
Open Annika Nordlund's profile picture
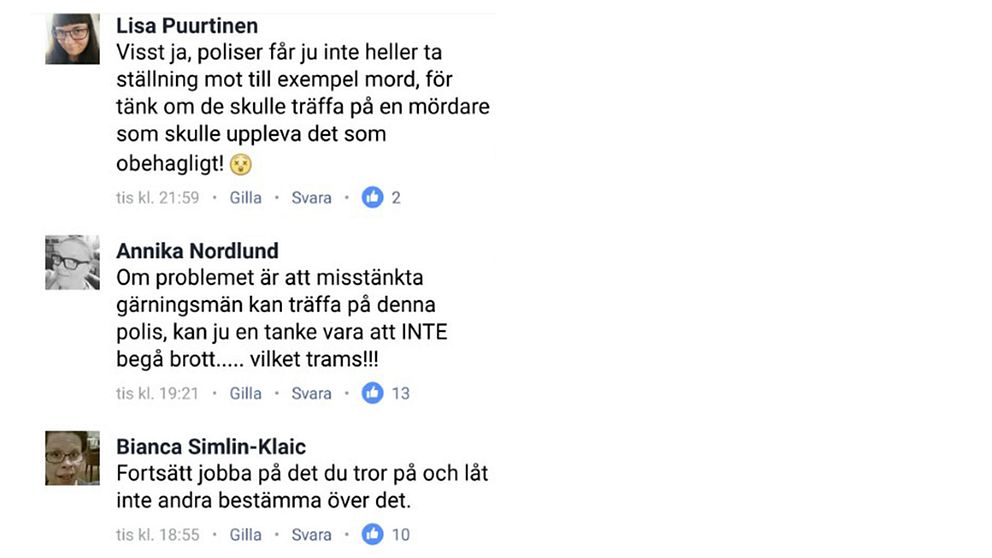[72, 263]
